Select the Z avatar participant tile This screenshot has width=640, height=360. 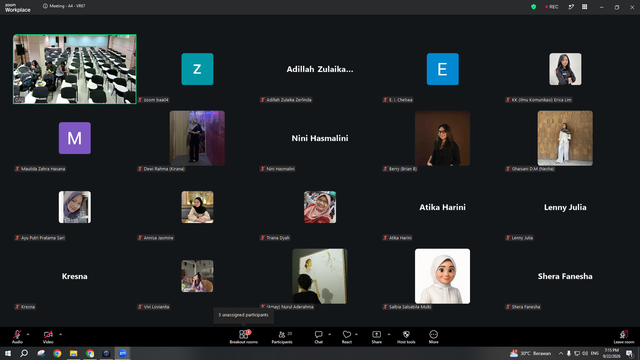197,69
